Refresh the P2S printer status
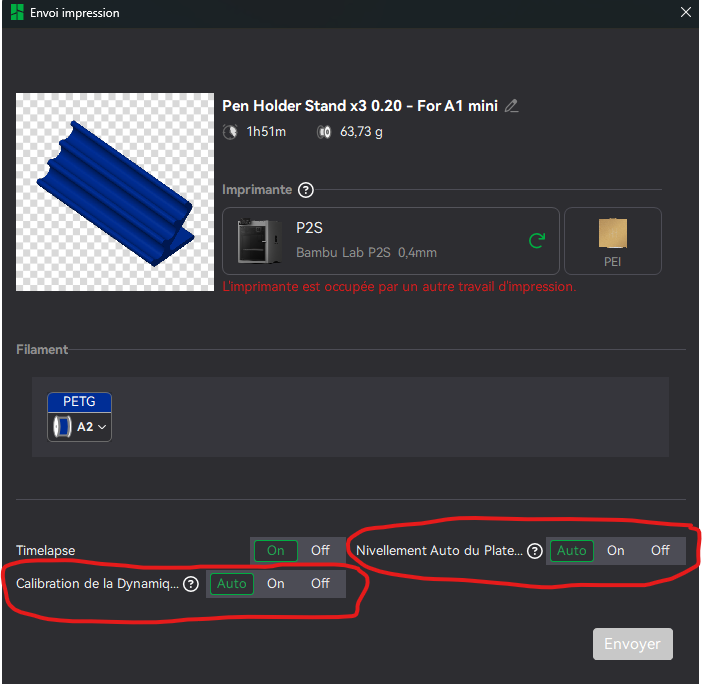 coord(537,241)
